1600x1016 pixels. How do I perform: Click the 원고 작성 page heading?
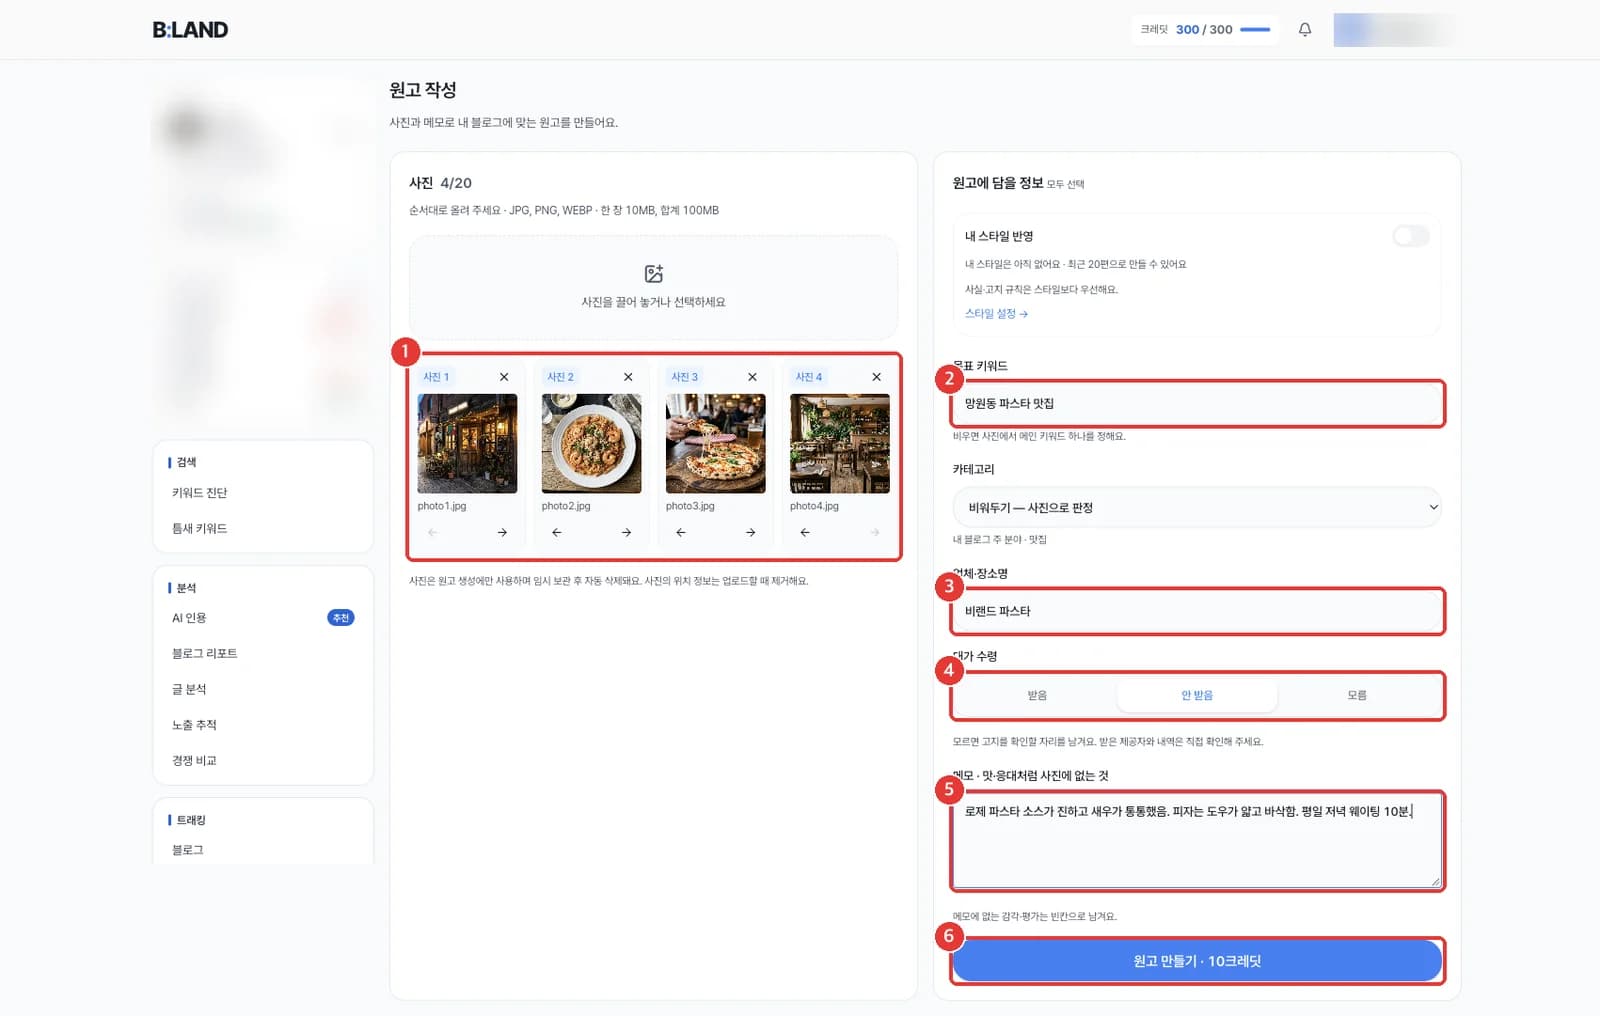pos(423,90)
